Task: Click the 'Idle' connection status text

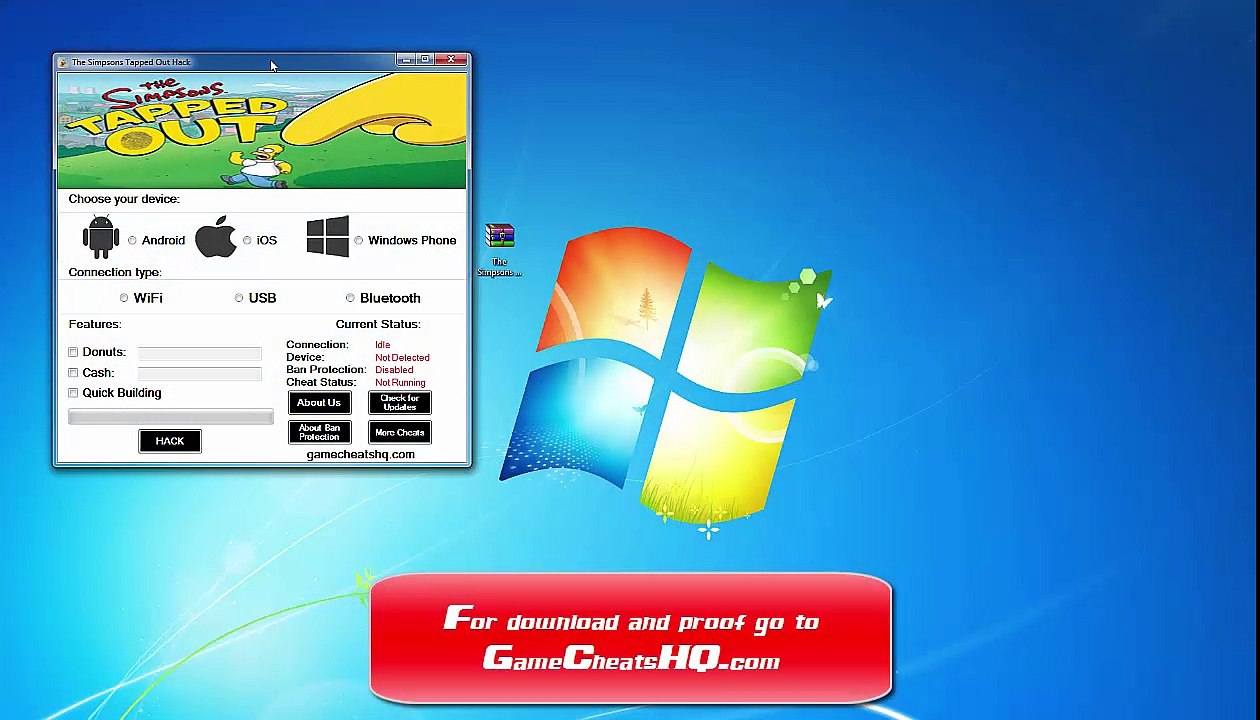Action: 382,345
